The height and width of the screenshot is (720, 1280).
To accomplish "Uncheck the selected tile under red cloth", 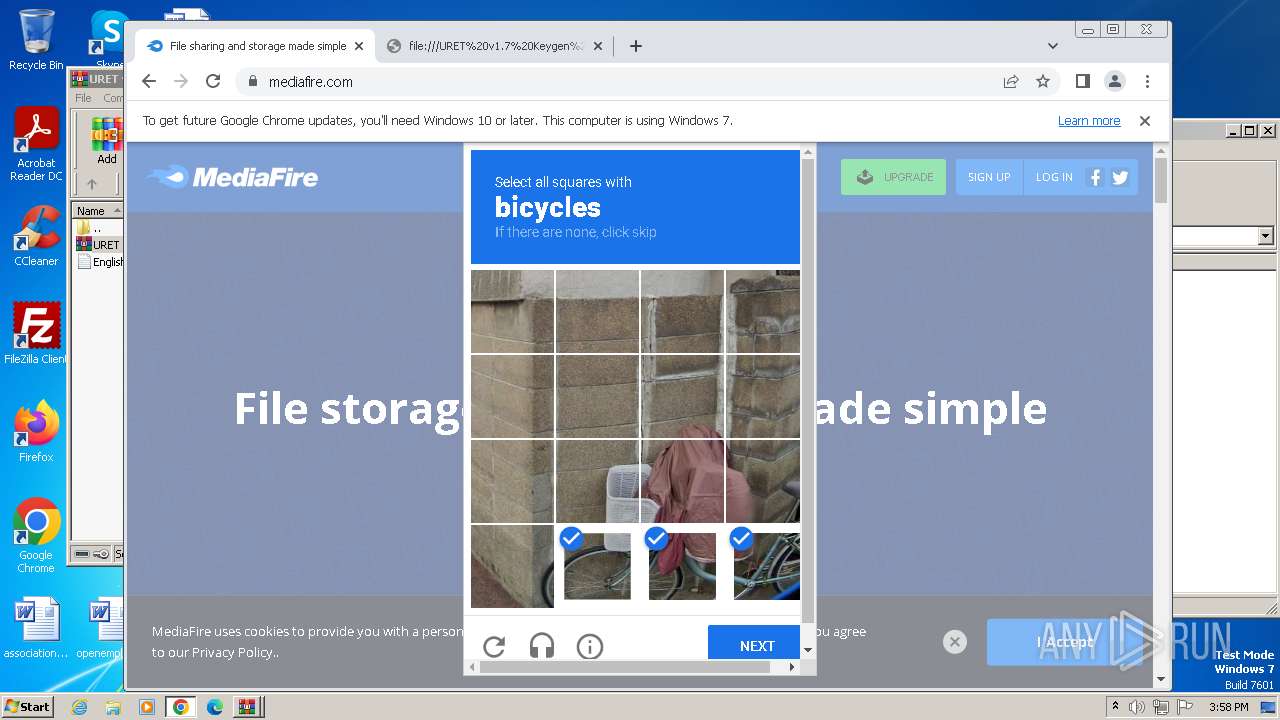I will point(682,566).
